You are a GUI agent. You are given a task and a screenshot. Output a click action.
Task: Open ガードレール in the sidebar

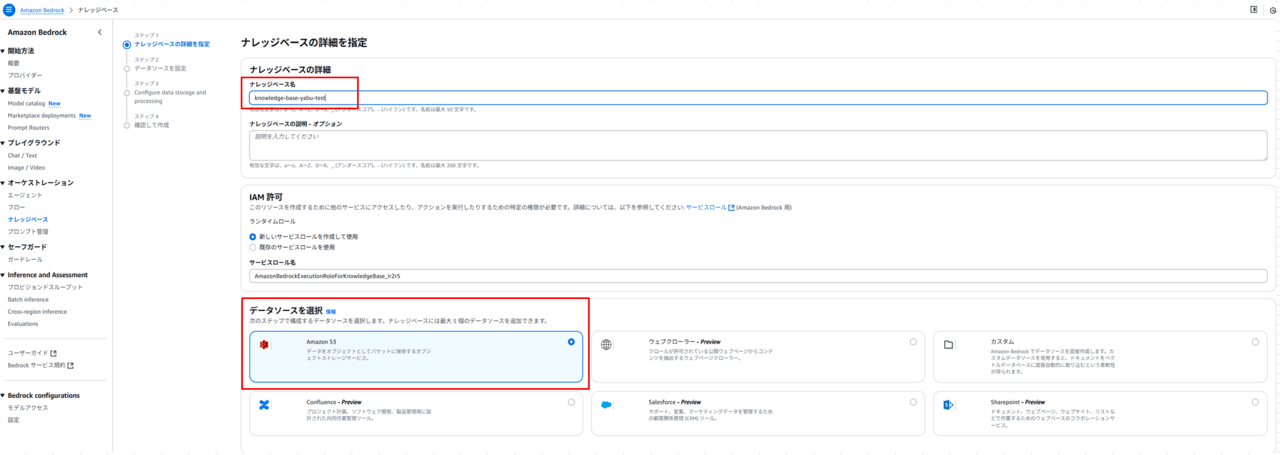(25, 259)
